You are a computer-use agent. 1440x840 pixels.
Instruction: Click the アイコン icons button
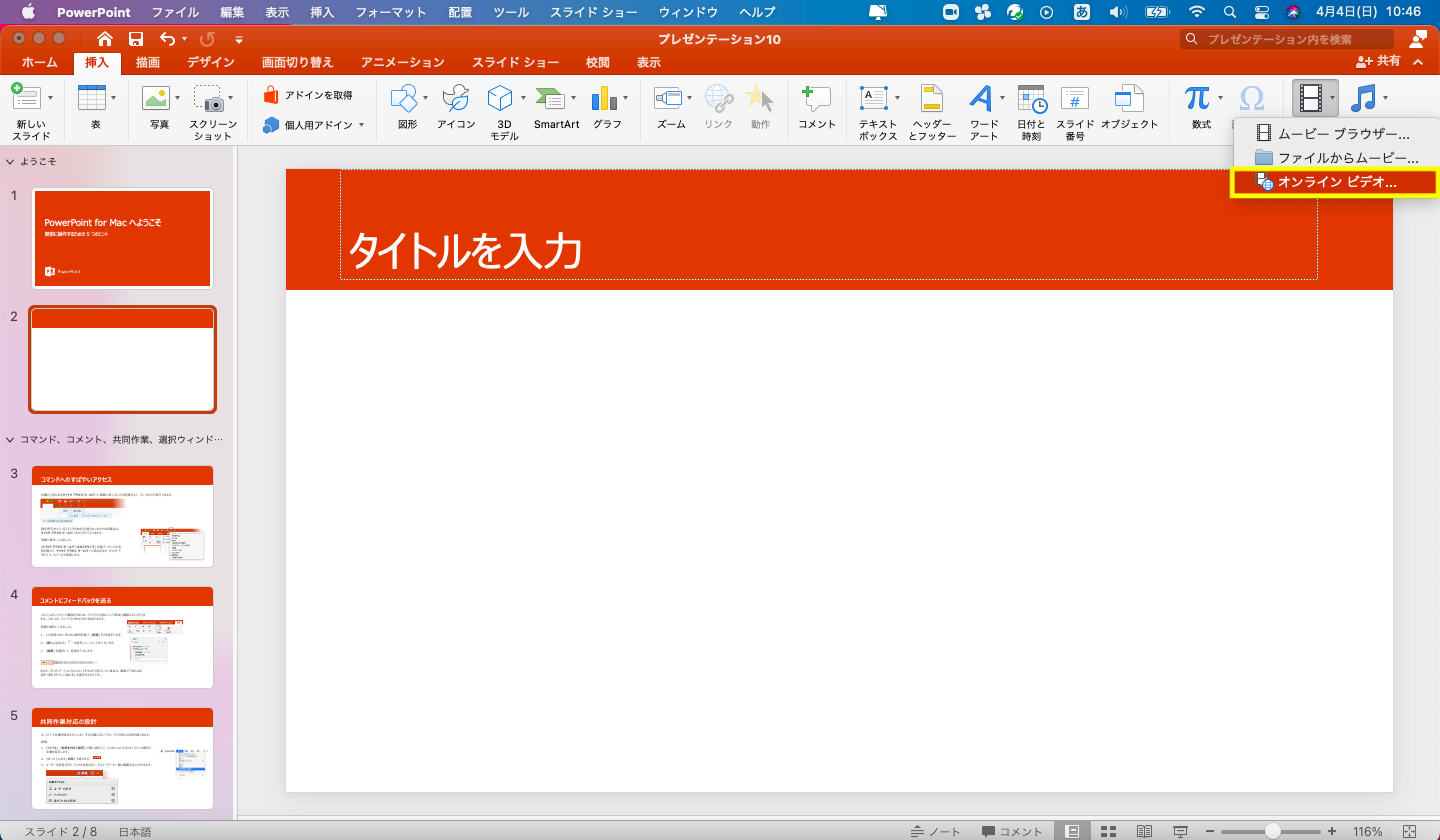coord(456,98)
